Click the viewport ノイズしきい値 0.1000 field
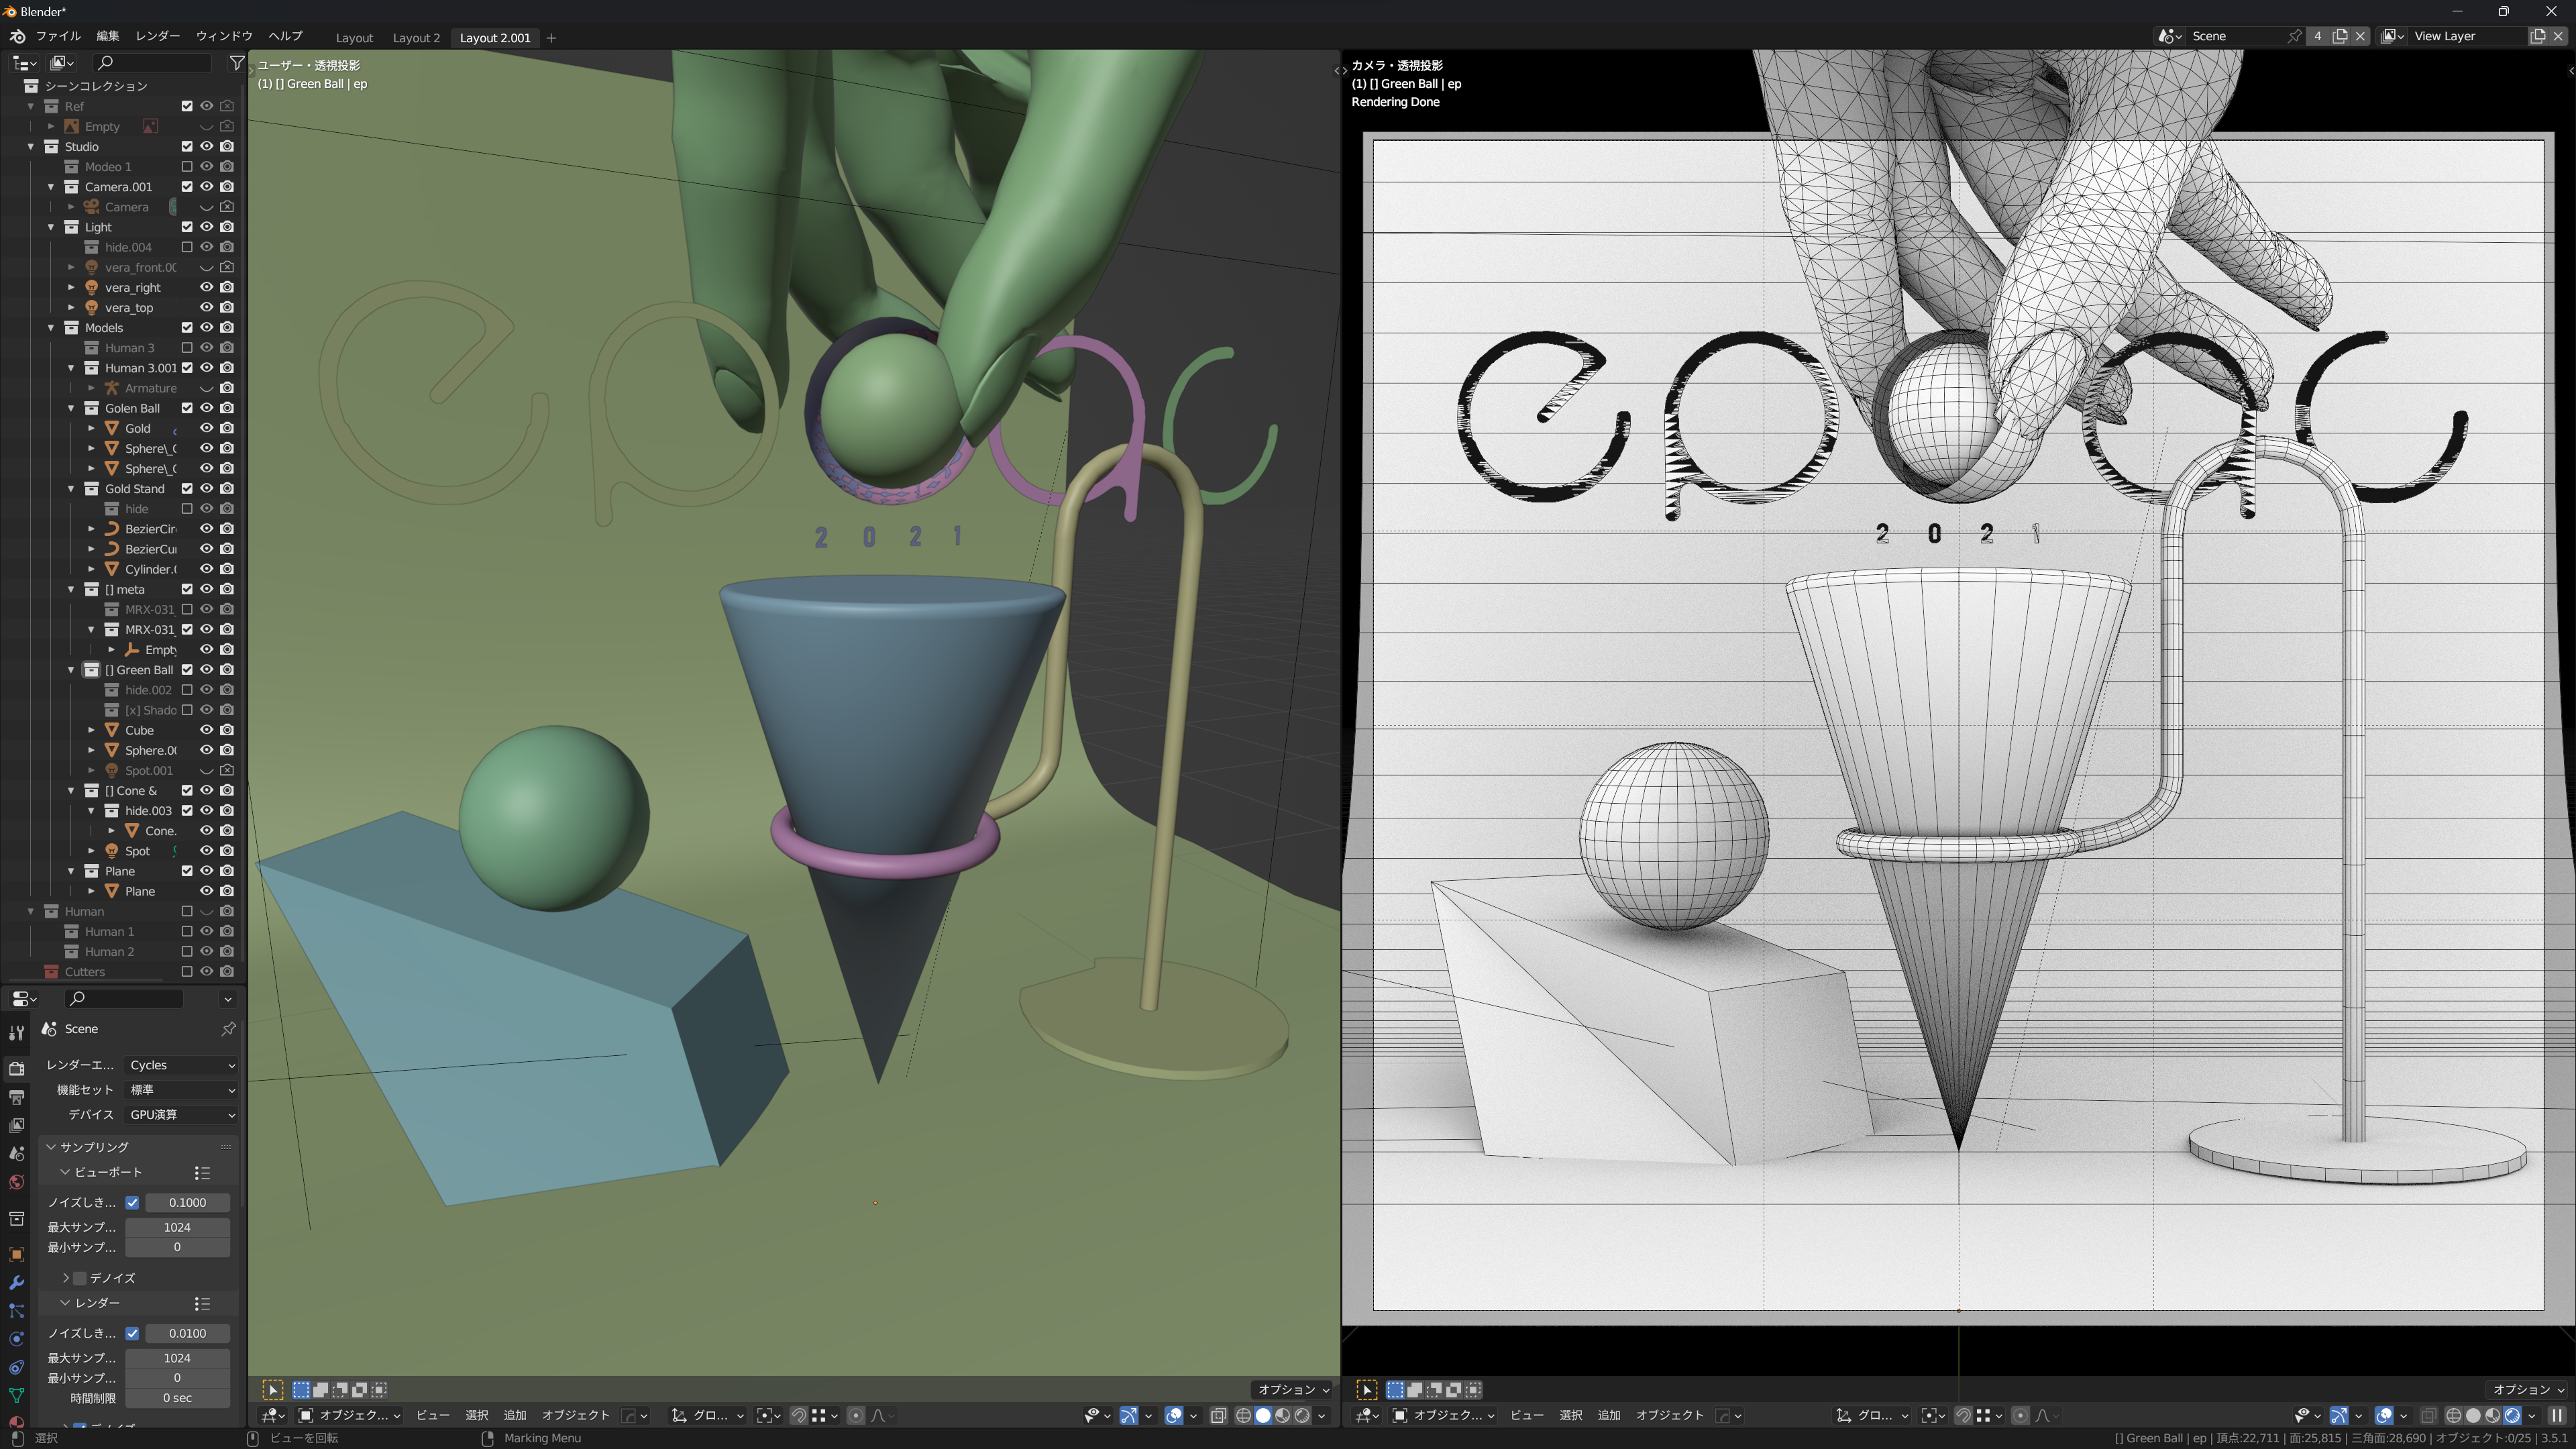 [x=187, y=1202]
